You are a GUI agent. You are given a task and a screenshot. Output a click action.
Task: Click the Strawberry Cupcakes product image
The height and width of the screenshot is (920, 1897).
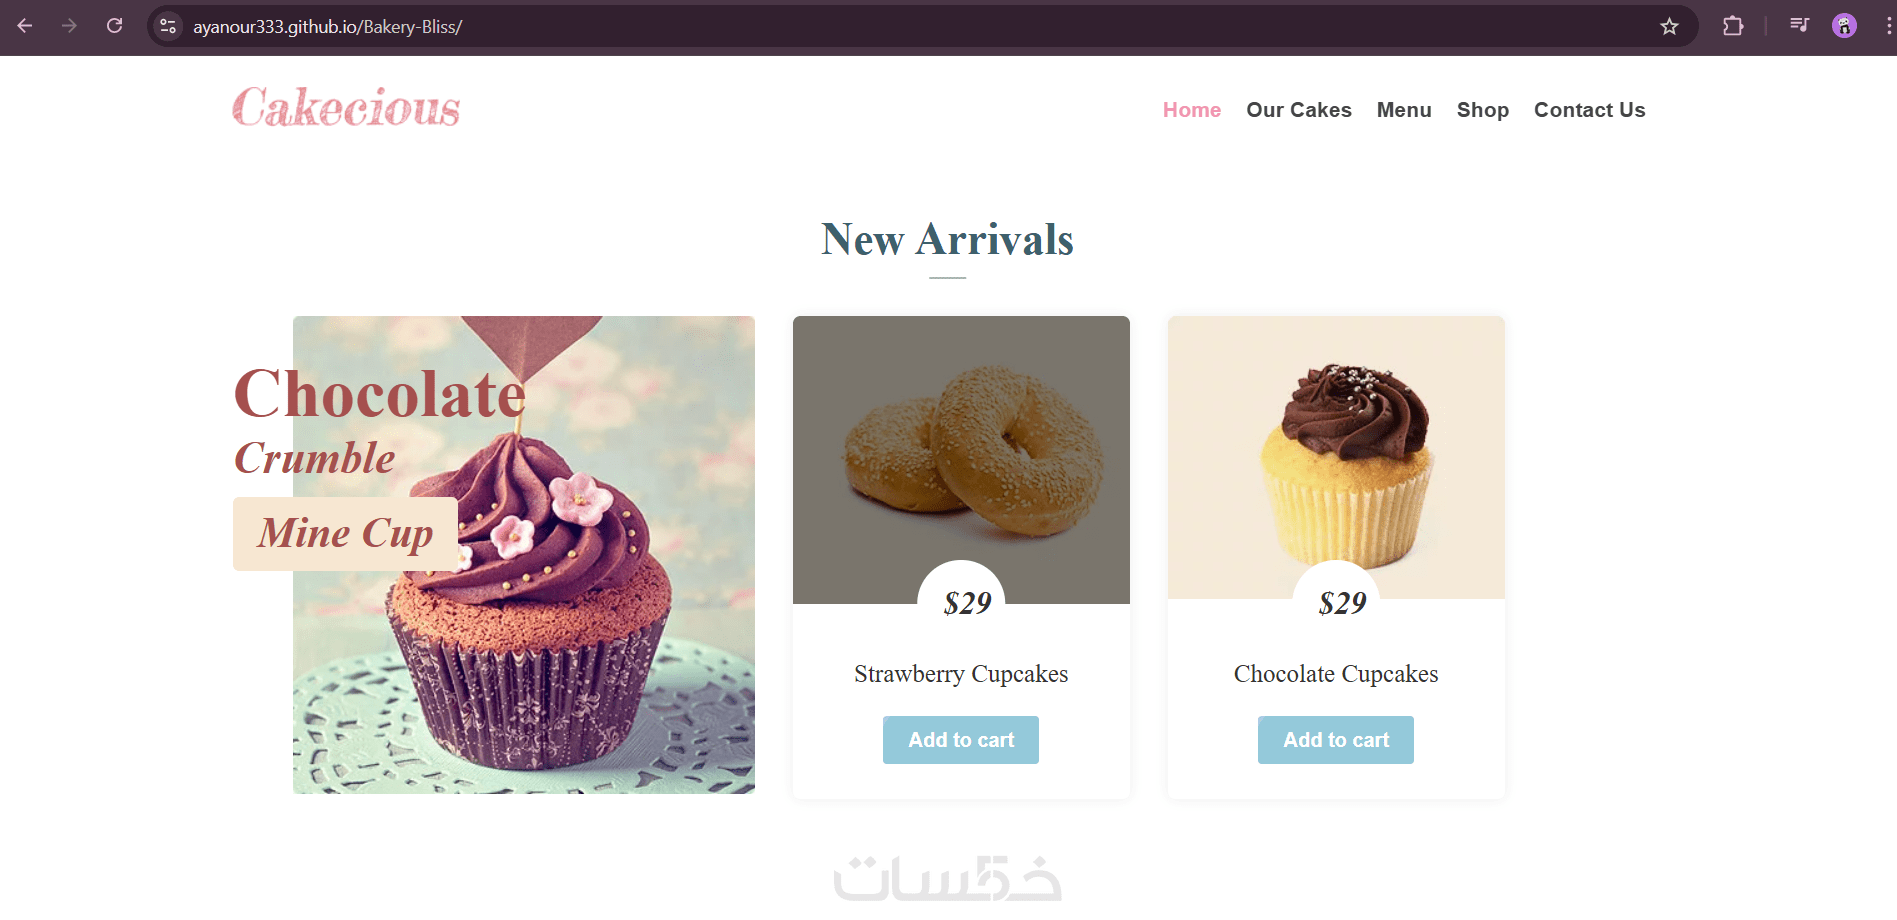[961, 460]
